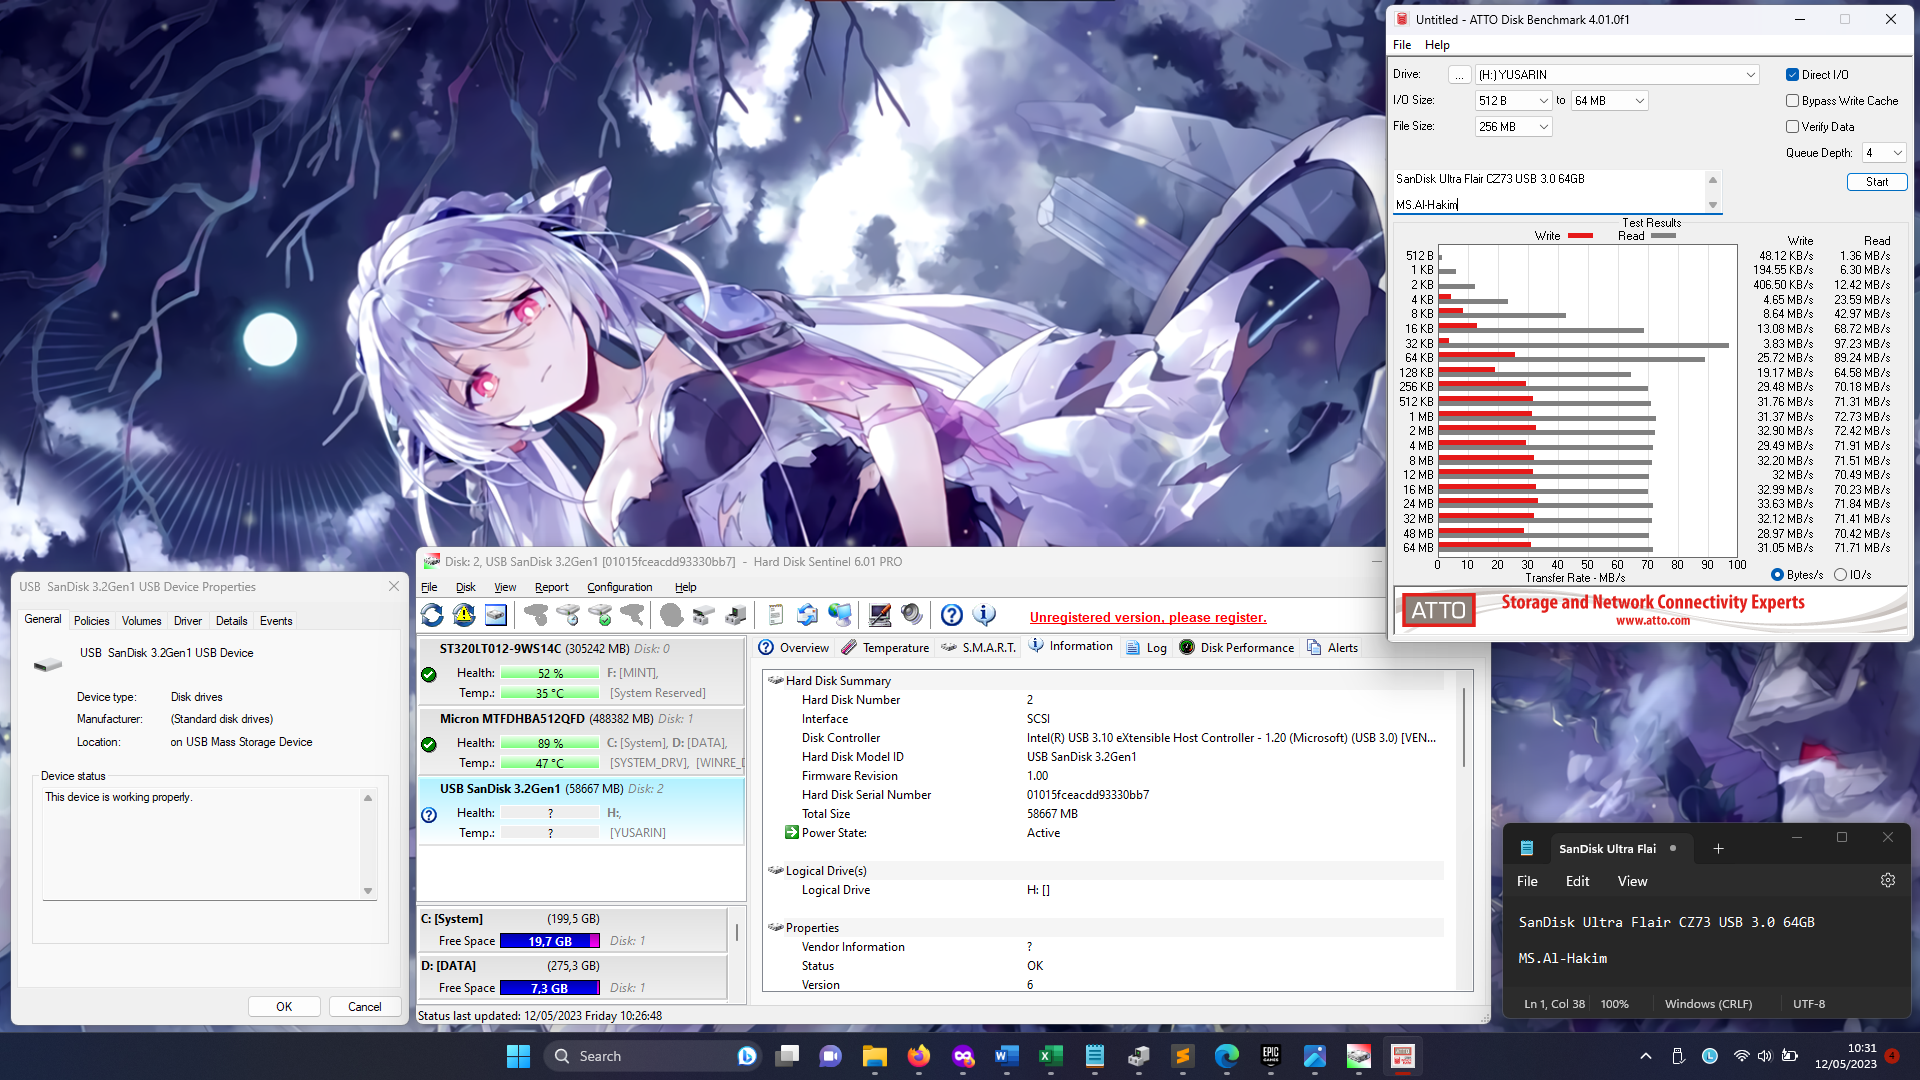
Task: Click the disk with clock icon in Sentinel toolbar
Action: click(x=568, y=616)
